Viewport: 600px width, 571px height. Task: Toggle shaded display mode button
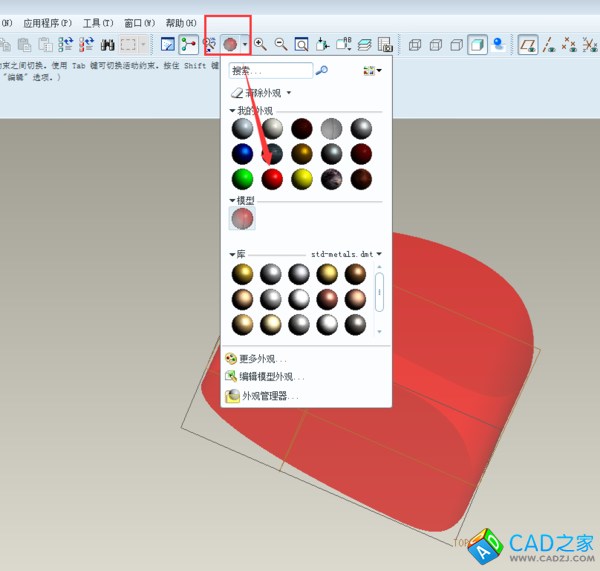pyautogui.click(x=478, y=44)
